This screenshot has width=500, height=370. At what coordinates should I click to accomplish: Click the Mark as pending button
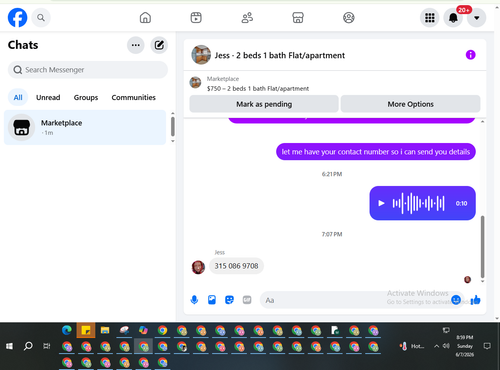tap(264, 104)
